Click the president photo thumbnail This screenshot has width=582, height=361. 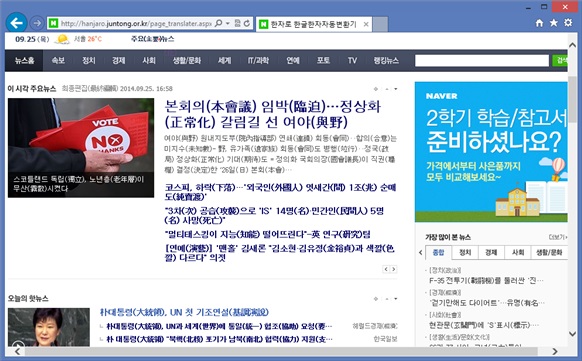point(49,327)
